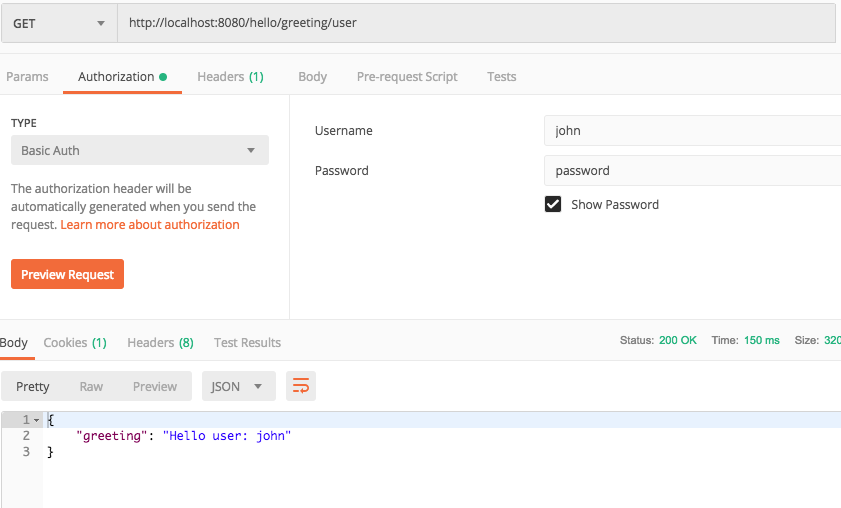Screen dimensions: 841x508
Task: Show the Test Results tab
Action: point(247,343)
